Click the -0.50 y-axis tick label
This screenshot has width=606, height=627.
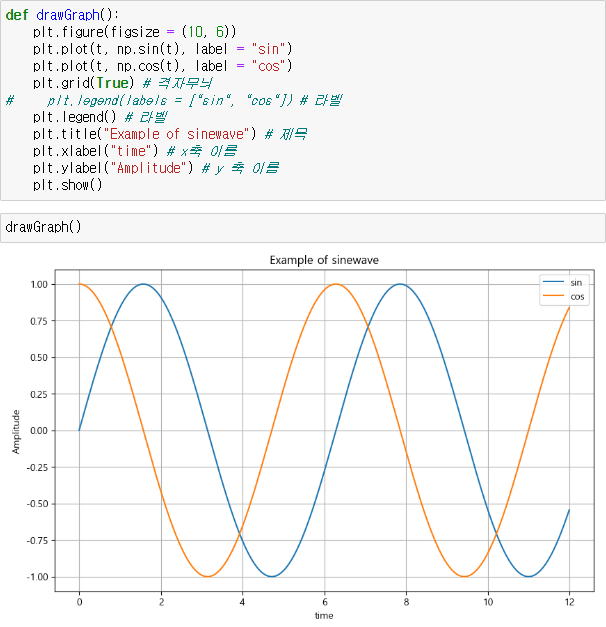point(37,504)
